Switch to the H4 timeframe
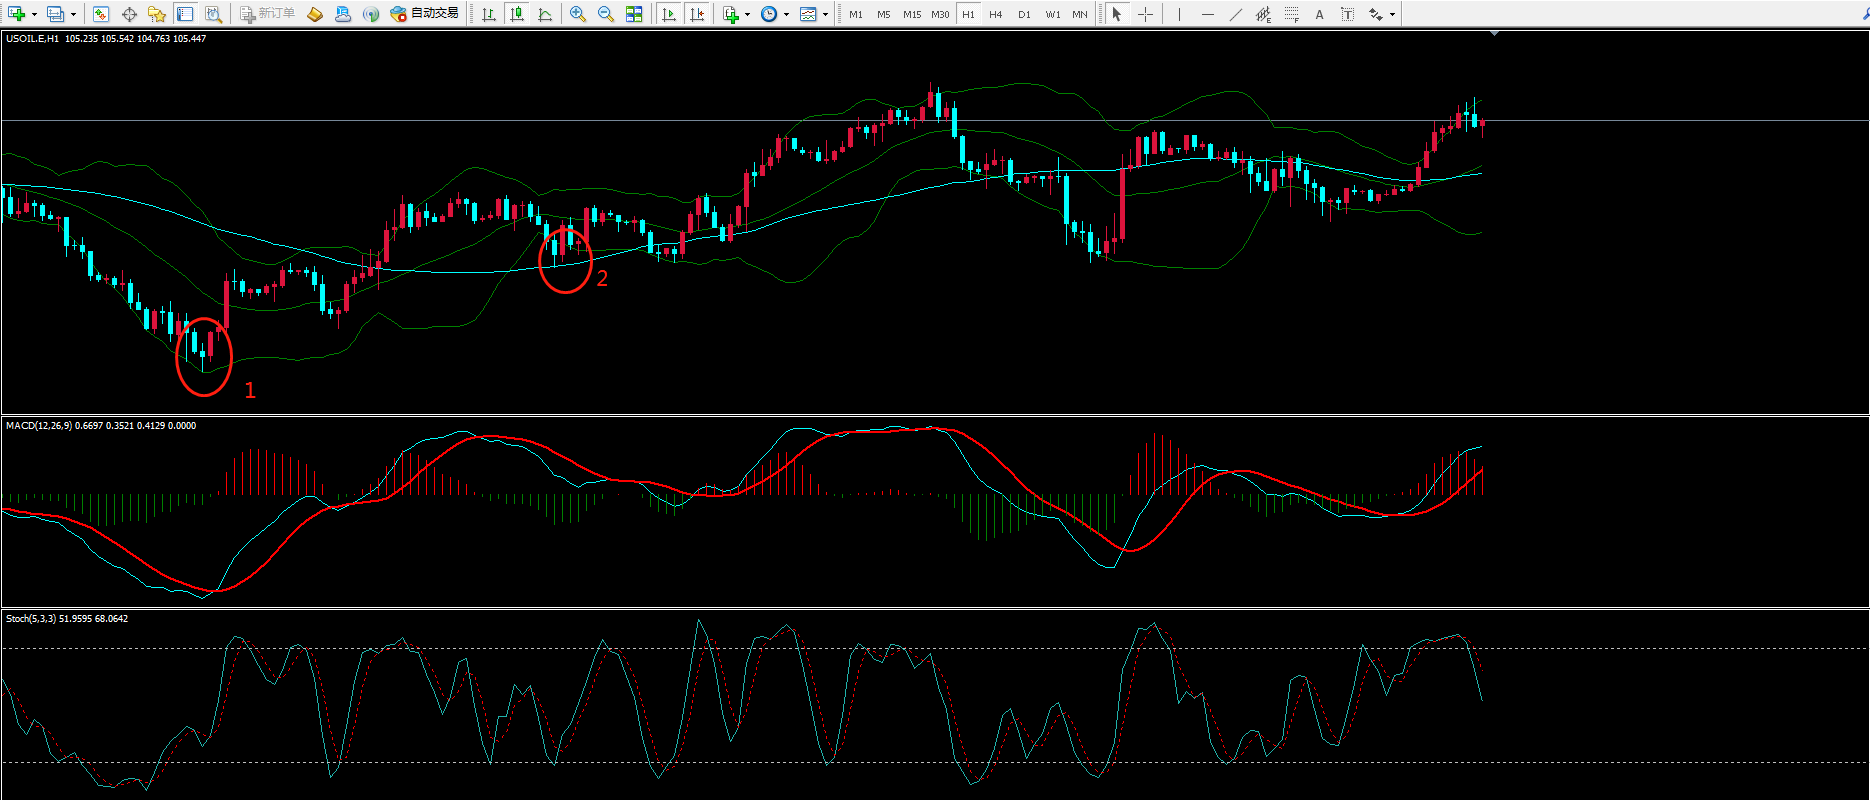This screenshot has width=1870, height=800. tap(995, 14)
